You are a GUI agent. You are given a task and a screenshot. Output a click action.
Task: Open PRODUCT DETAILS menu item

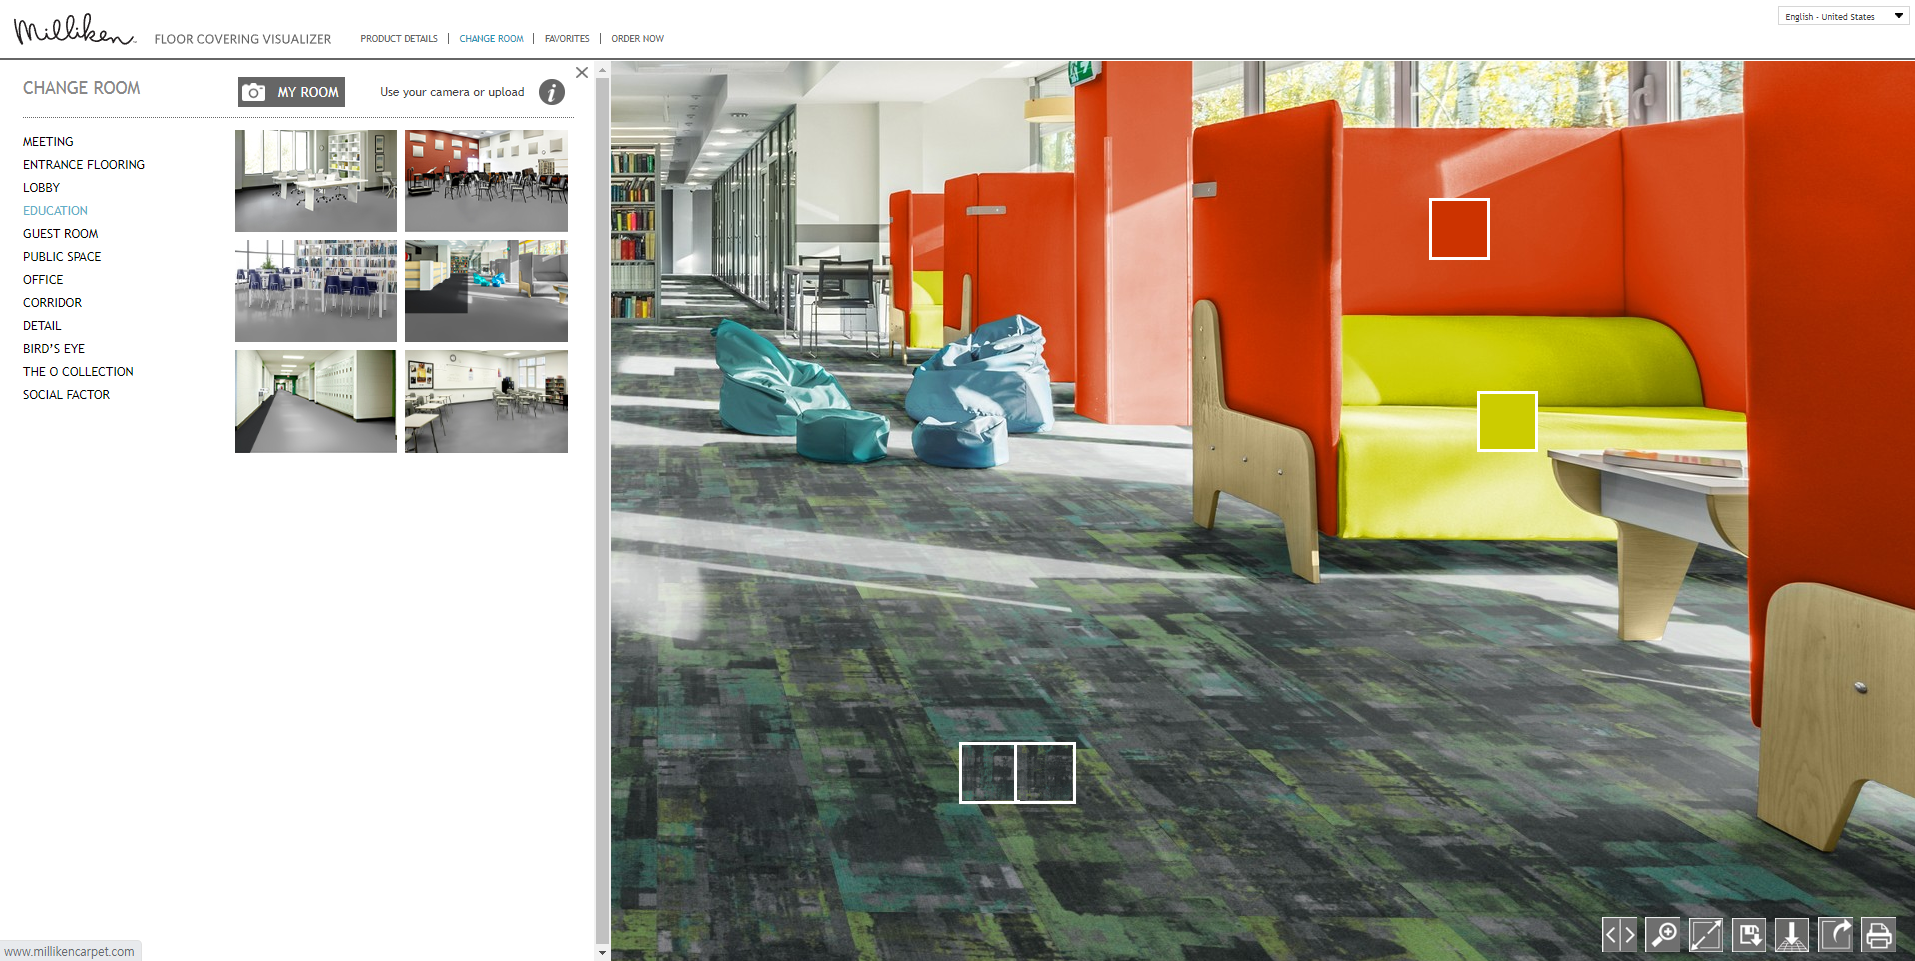click(399, 39)
